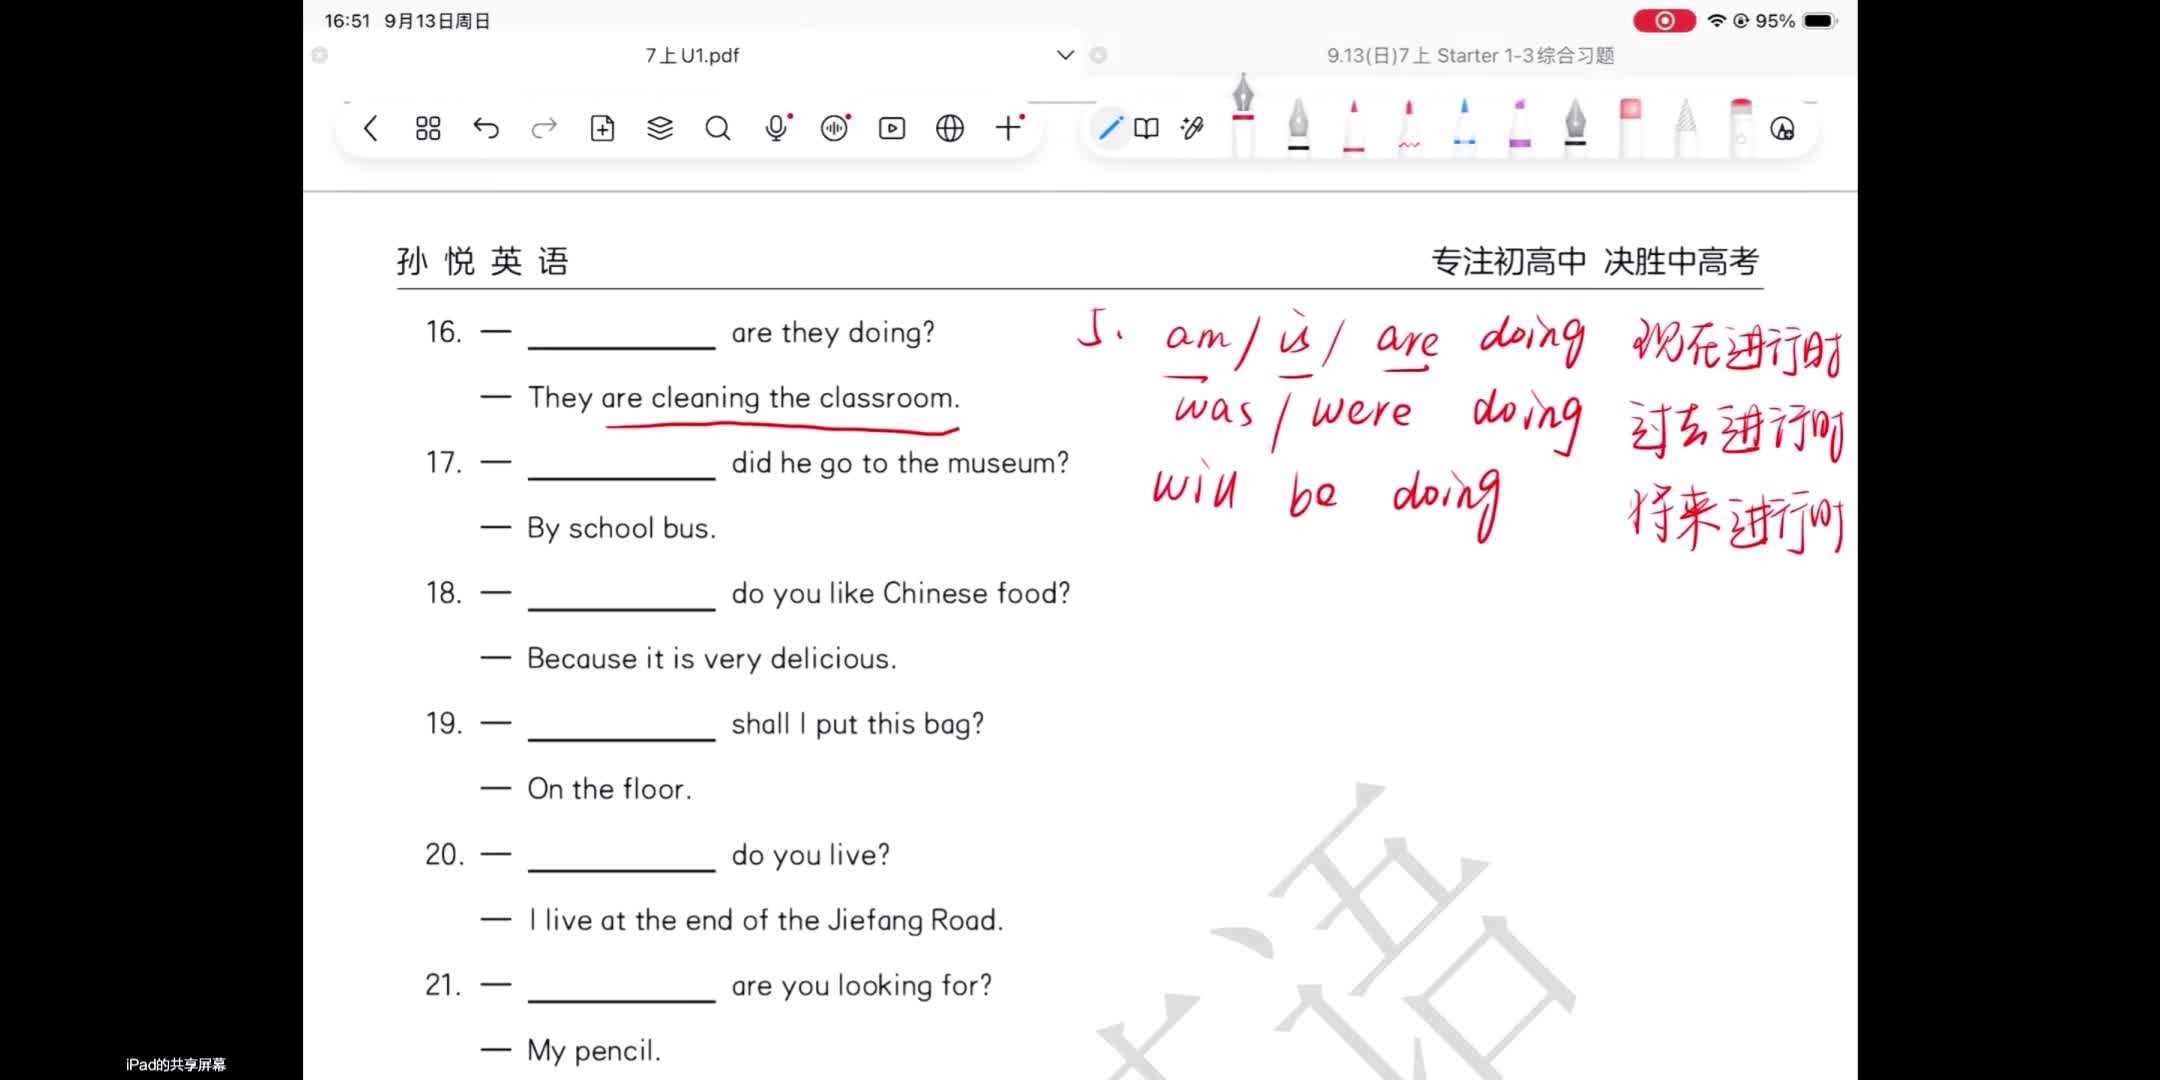2160x1080 pixels.
Task: Redo the last undone action
Action: tap(544, 128)
